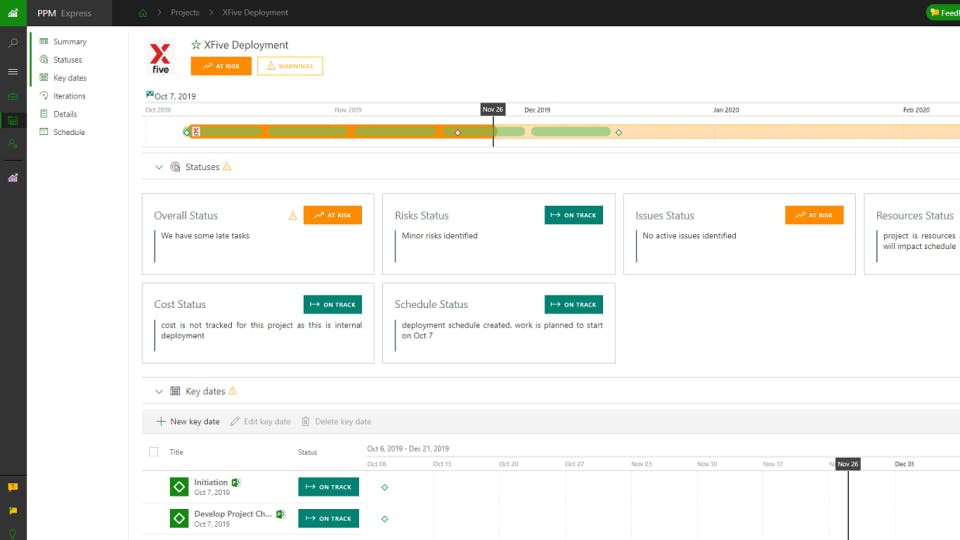Open the analytics chart icon in left rail
The height and width of the screenshot is (540, 960).
pos(13,178)
